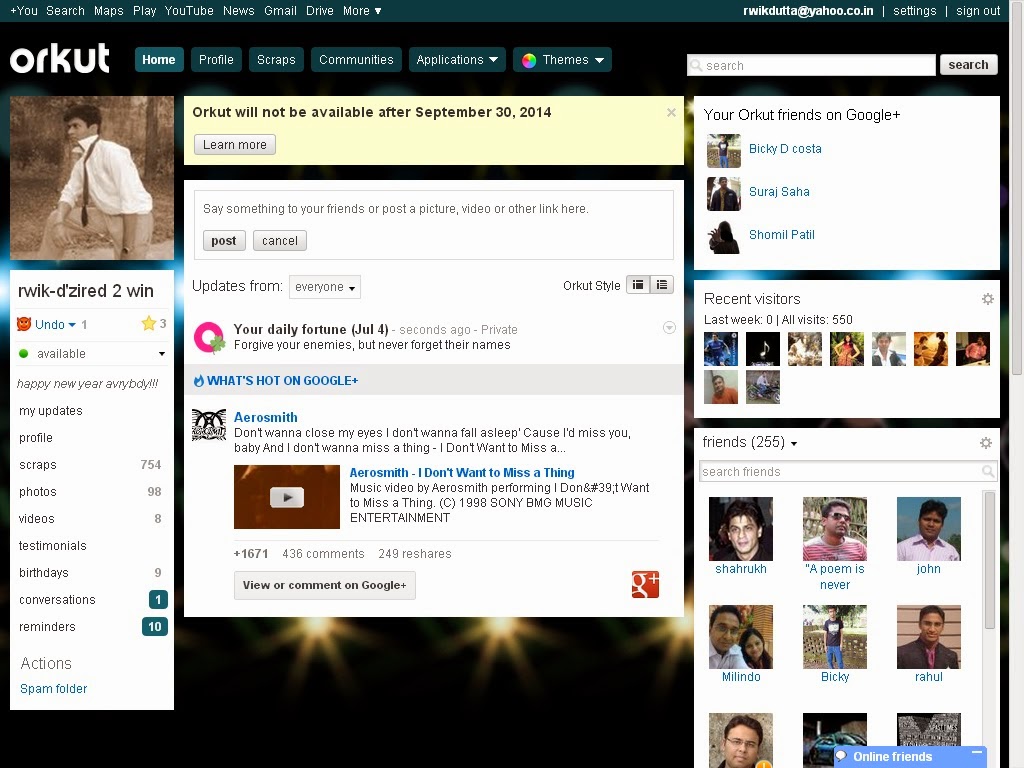Image resolution: width=1024 pixels, height=768 pixels.
Task: Click the devil face icon beside Undo
Action: pos(24,324)
